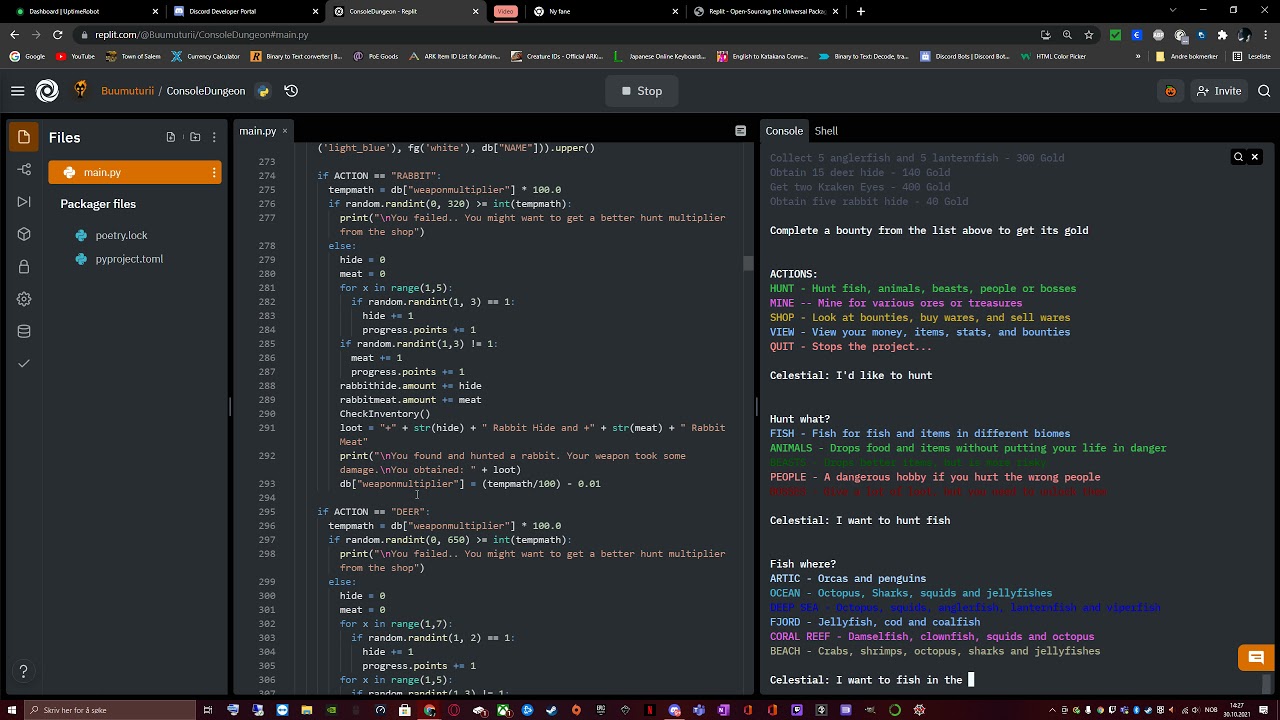This screenshot has height=720, width=1280.
Task: Open the Secrets padlock icon
Action: 24,267
